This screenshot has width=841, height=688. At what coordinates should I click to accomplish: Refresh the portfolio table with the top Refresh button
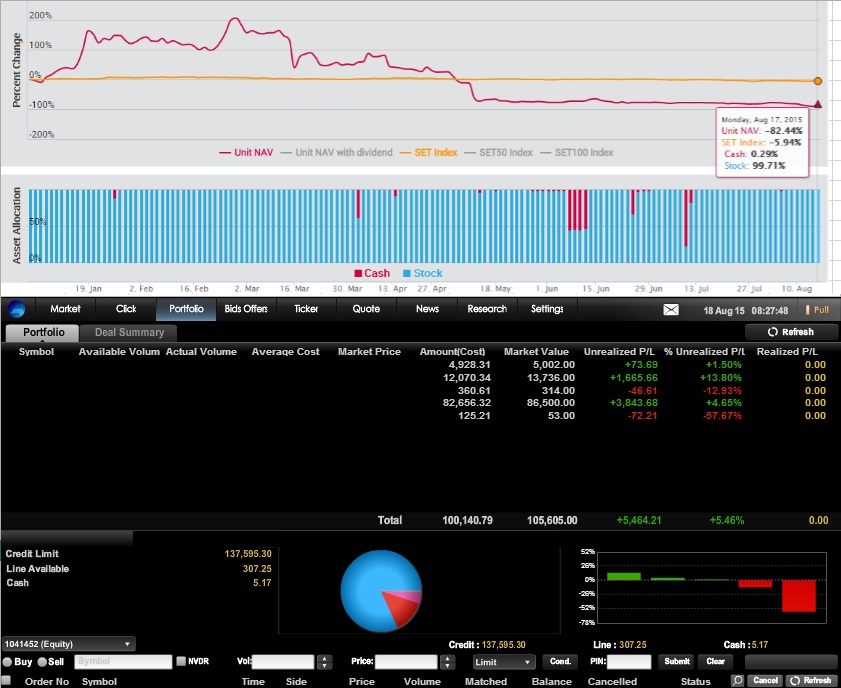(791, 332)
